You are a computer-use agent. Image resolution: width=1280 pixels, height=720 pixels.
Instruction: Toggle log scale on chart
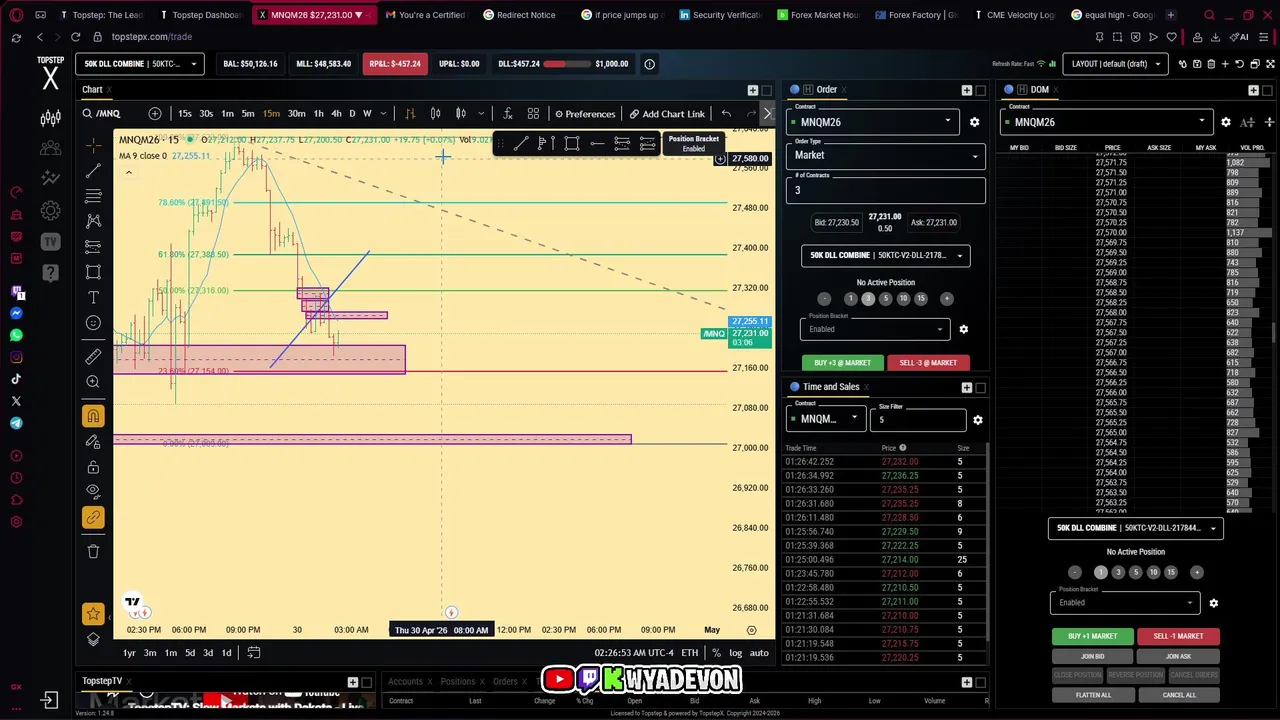click(x=736, y=653)
